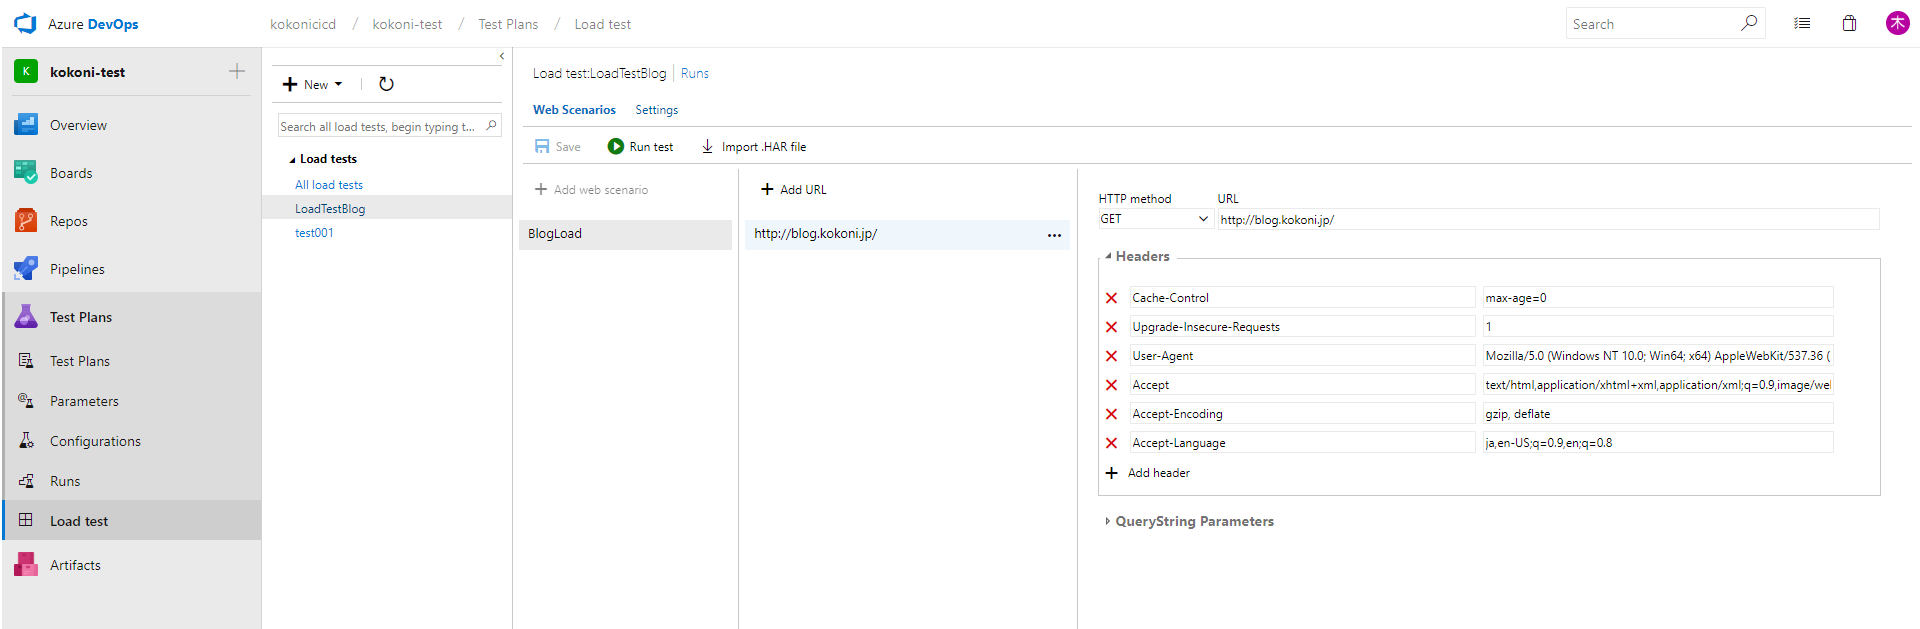1920x629 pixels.
Task: Go to kokoni-test breadcrumb
Action: [x=407, y=24]
